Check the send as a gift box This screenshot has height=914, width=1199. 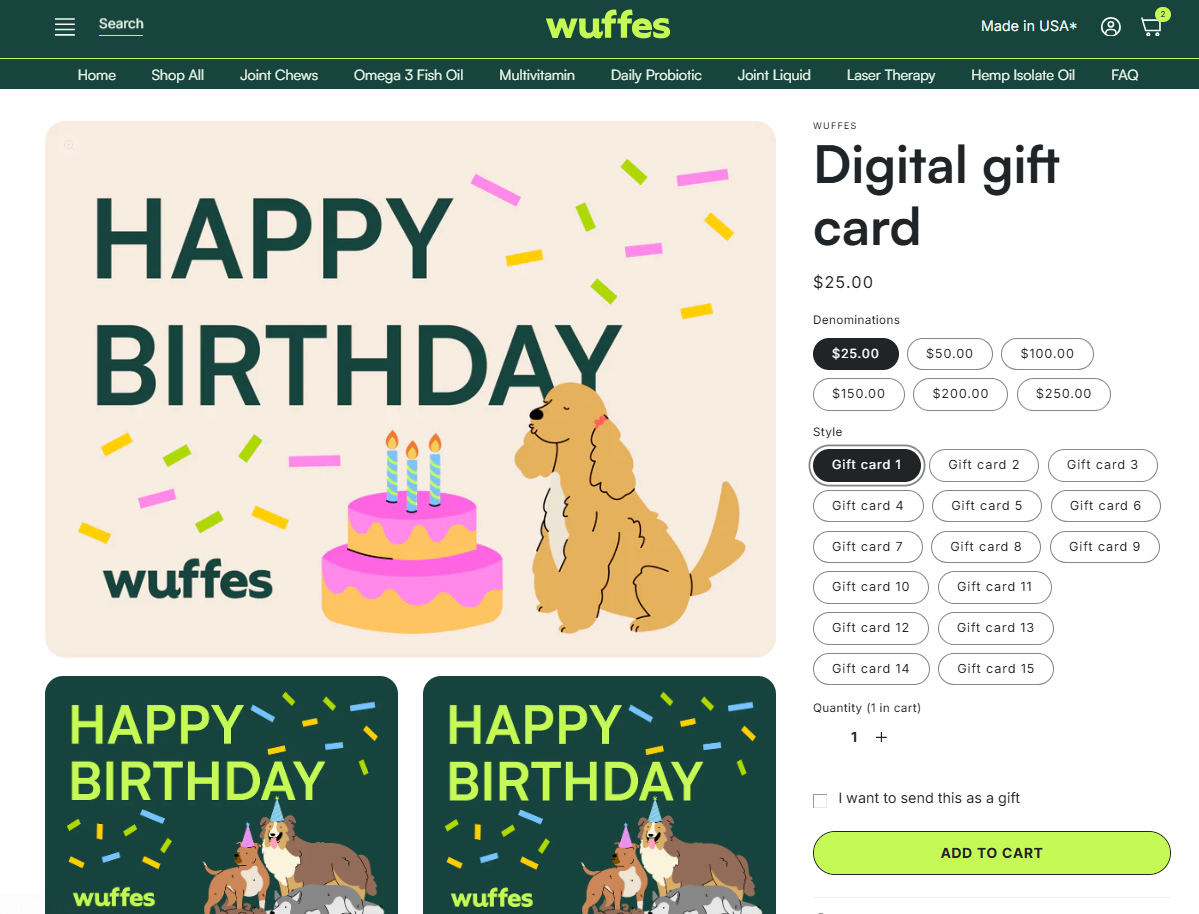tap(820, 800)
